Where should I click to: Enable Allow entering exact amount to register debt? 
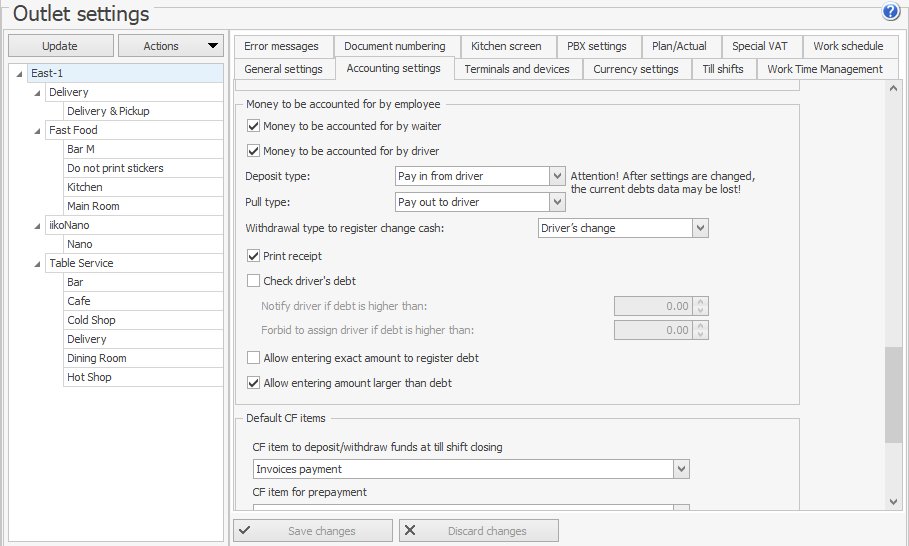click(x=253, y=358)
